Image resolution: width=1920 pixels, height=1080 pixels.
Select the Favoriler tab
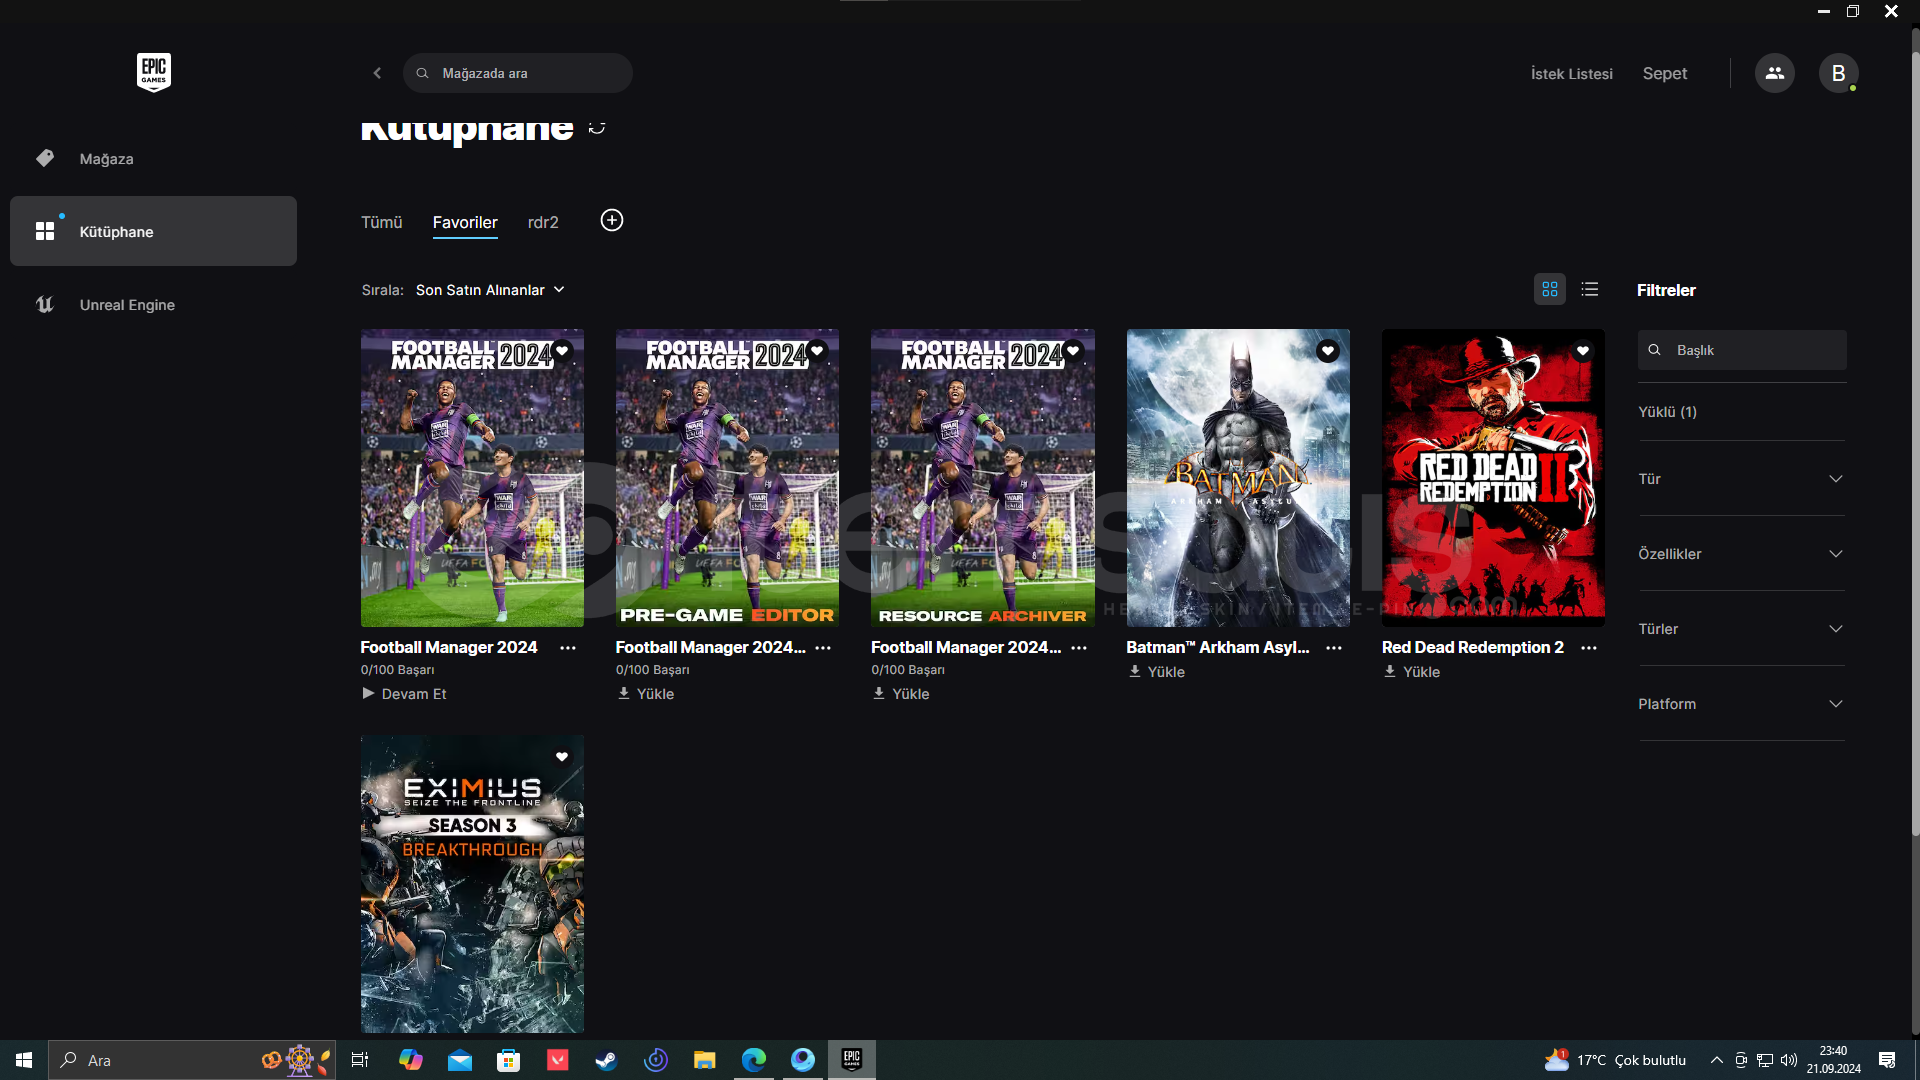(x=465, y=222)
